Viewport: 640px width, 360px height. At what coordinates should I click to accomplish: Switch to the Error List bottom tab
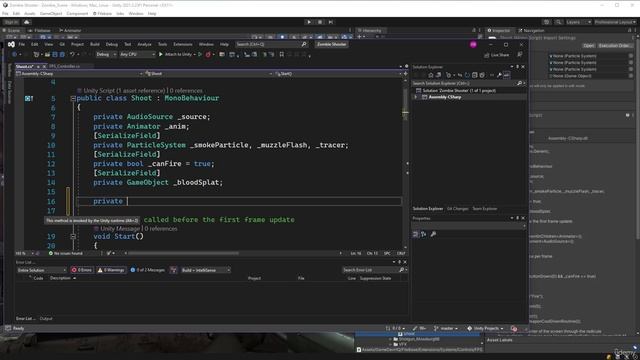pyautogui.click(x=25, y=318)
